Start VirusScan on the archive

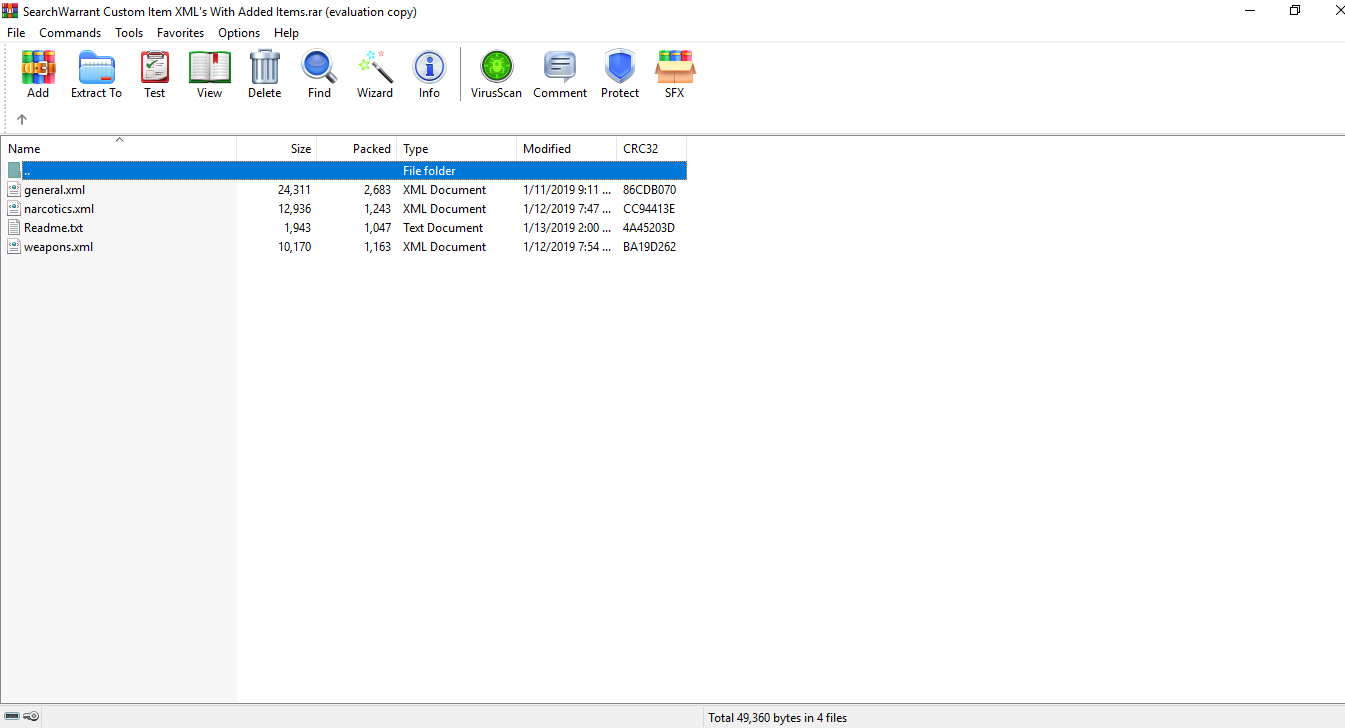(496, 74)
